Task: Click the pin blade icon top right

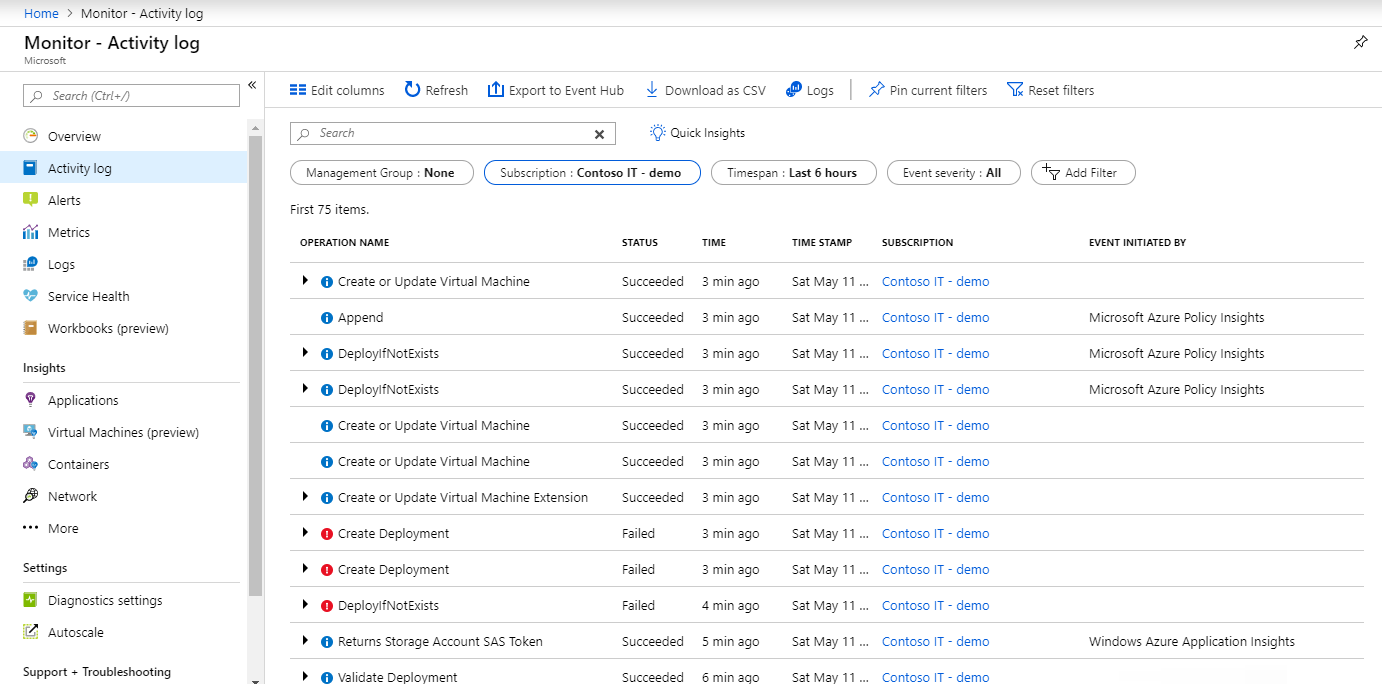Action: (x=1360, y=43)
